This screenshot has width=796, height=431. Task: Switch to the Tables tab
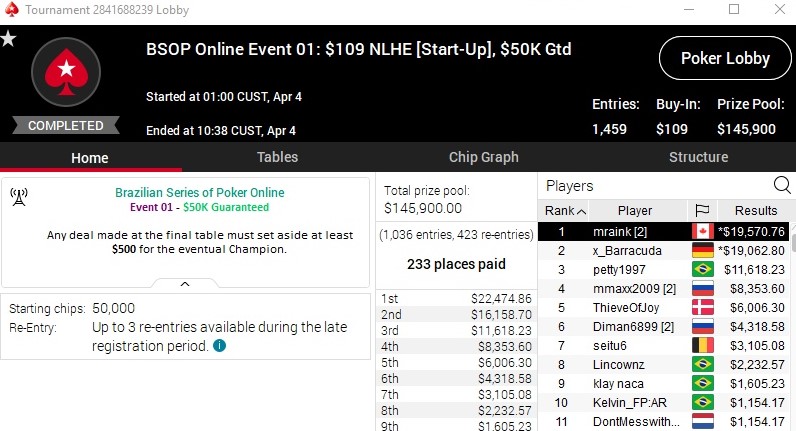[277, 157]
